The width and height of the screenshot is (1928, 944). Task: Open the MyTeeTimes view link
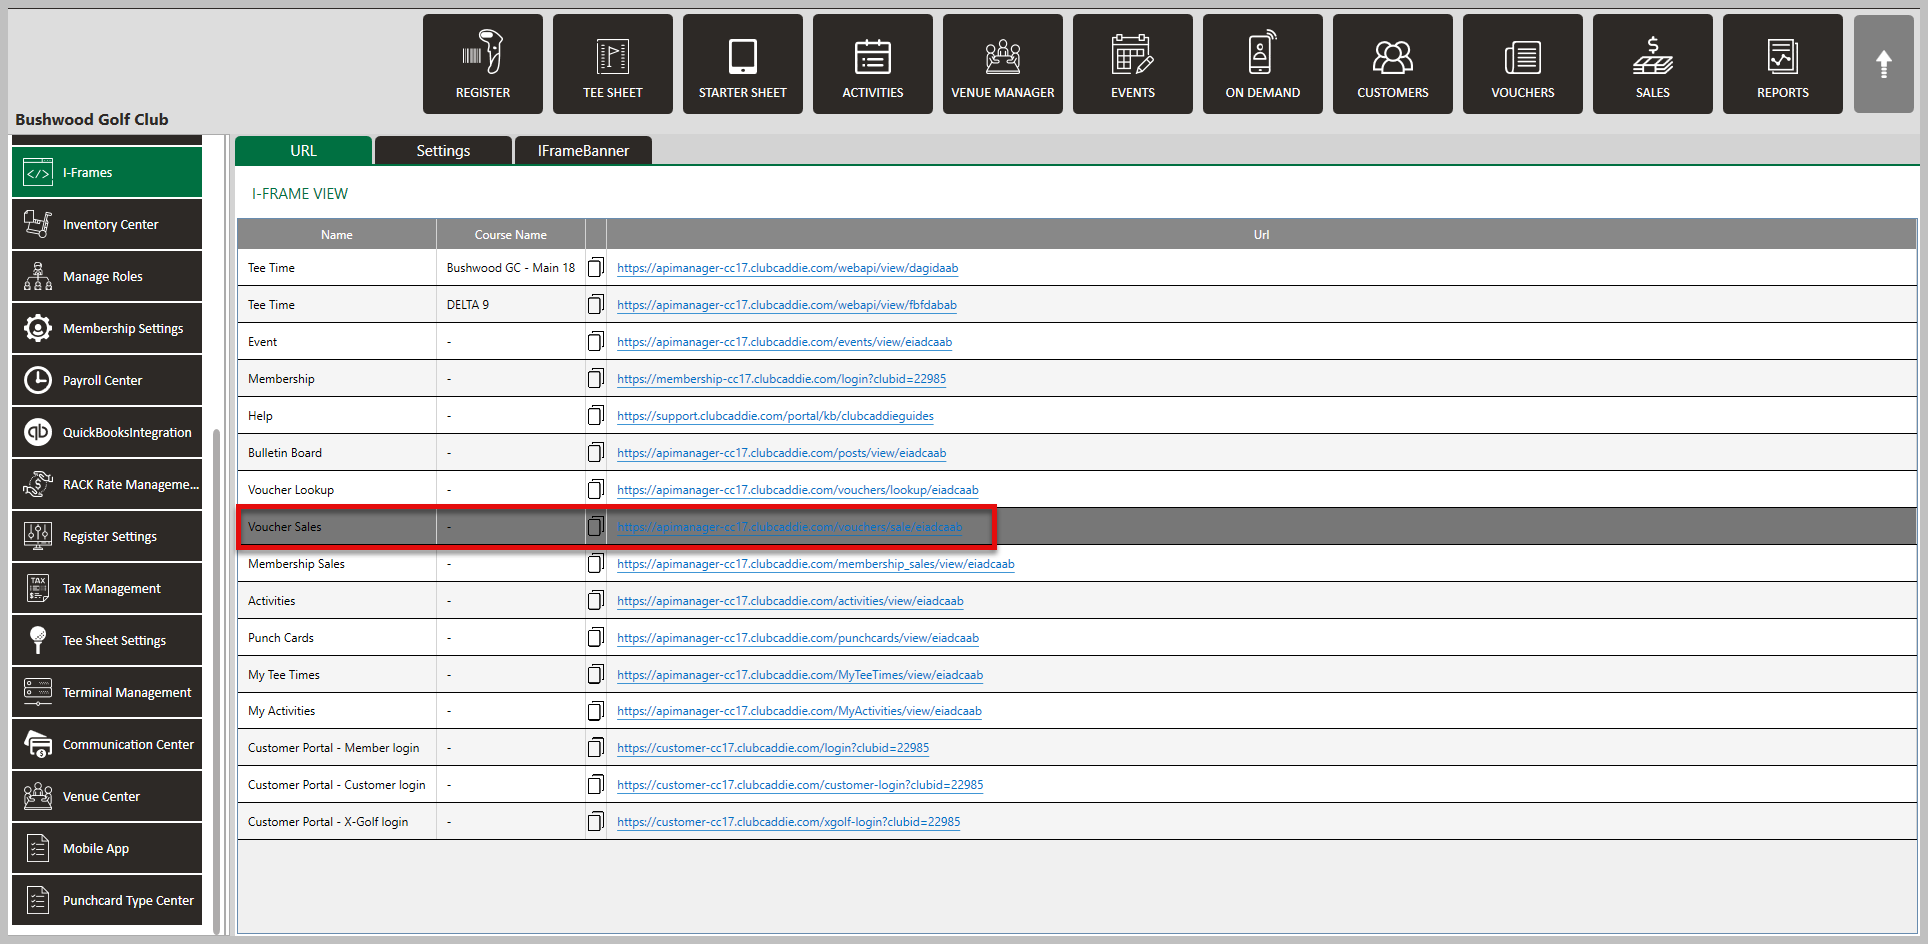click(x=800, y=675)
